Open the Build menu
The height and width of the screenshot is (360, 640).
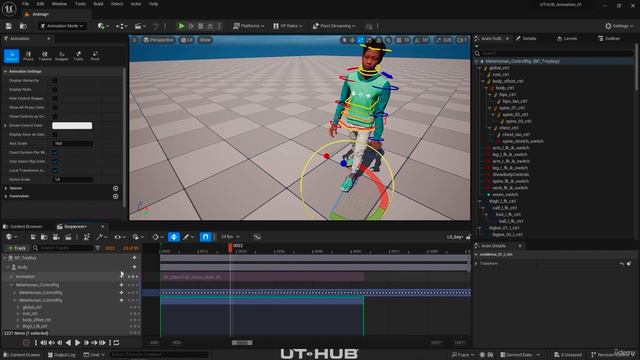coord(98,4)
